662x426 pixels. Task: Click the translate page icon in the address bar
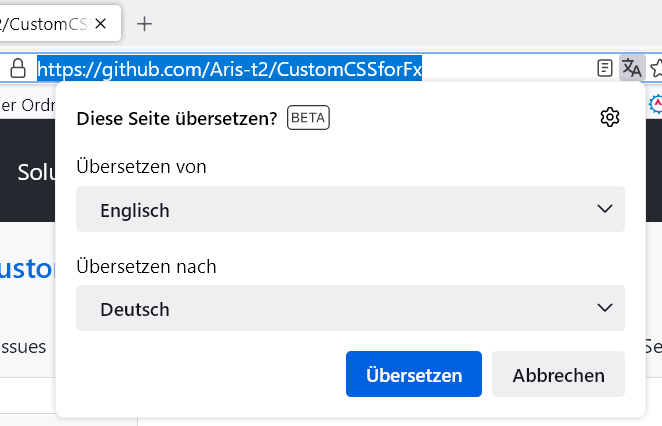(631, 68)
